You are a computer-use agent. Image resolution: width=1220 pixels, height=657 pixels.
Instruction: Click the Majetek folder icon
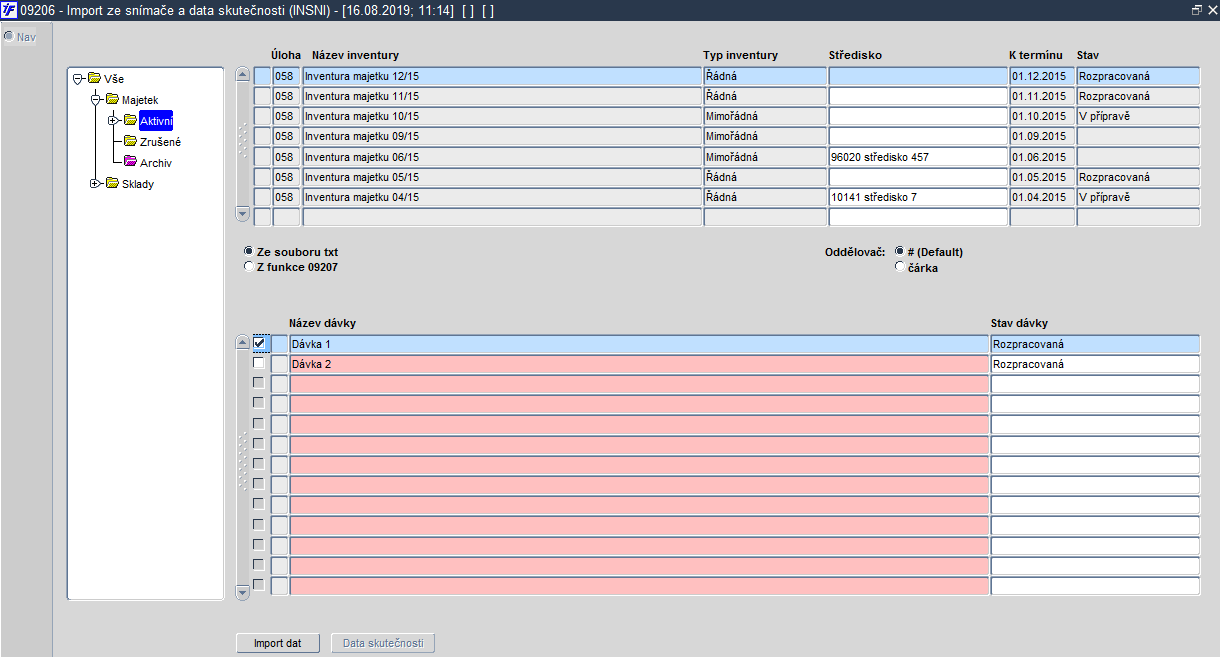tap(111, 100)
